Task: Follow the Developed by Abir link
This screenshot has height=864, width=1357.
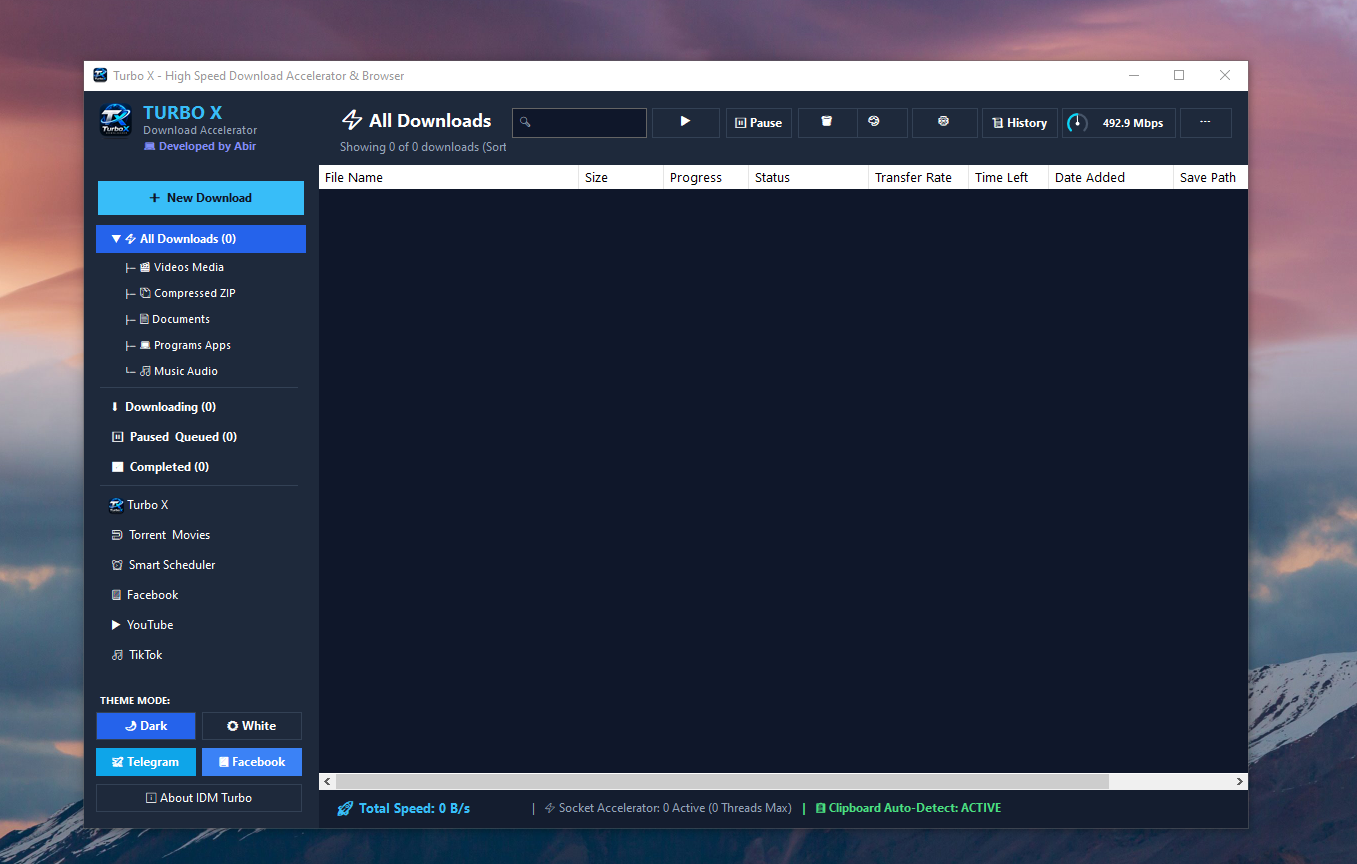Action: [x=200, y=146]
